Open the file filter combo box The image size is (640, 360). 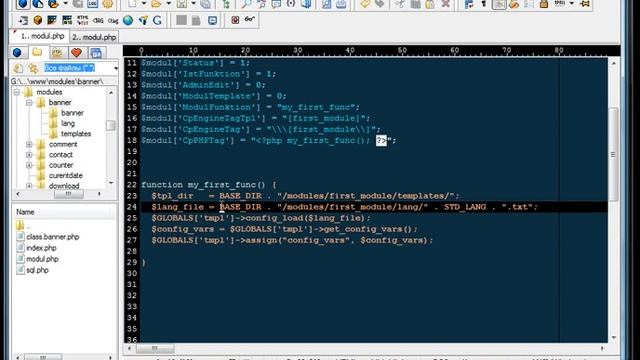pyautogui.click(x=80, y=68)
